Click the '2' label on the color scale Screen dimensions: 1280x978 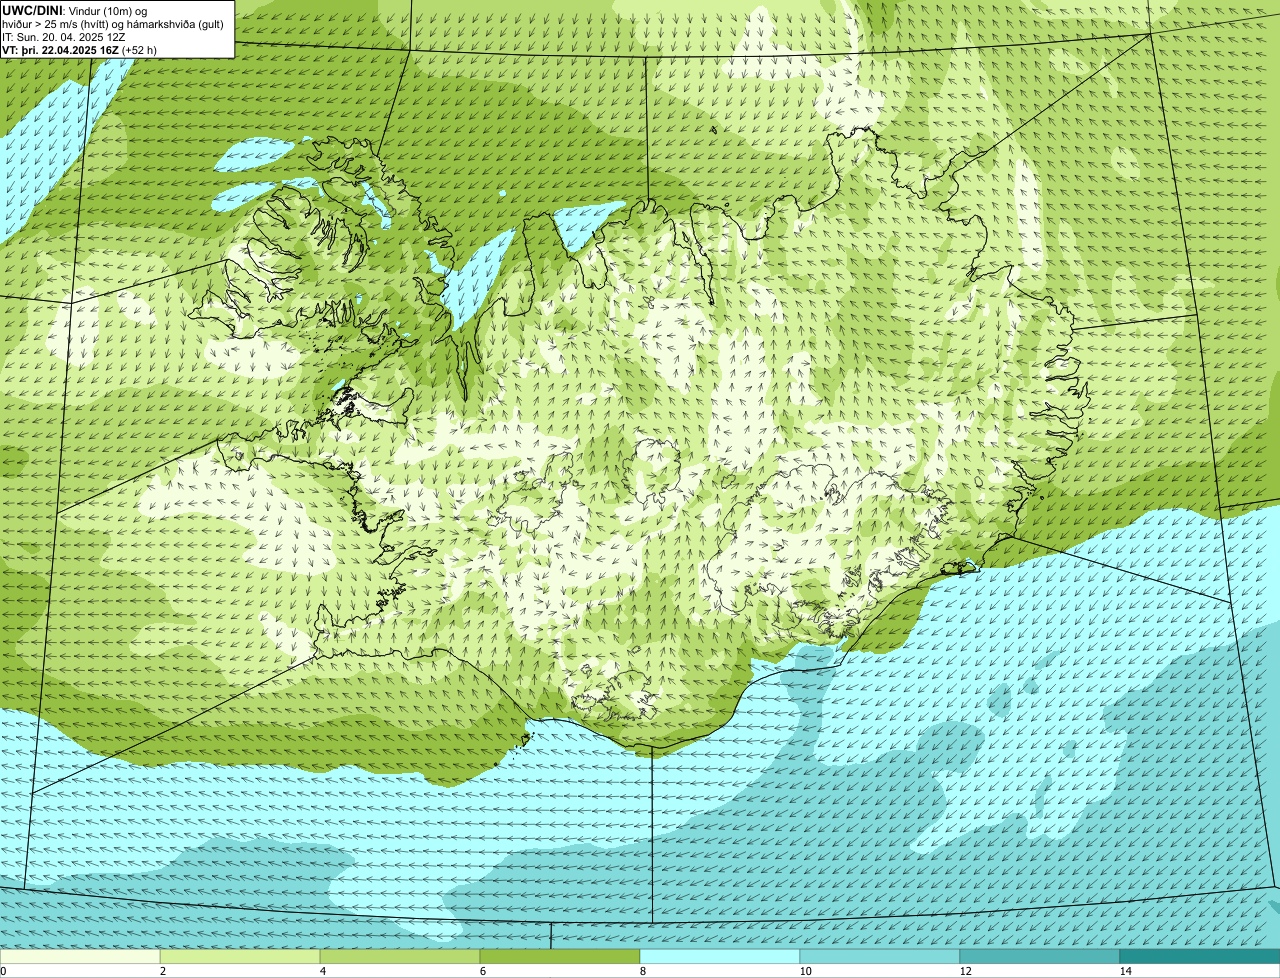tap(162, 971)
